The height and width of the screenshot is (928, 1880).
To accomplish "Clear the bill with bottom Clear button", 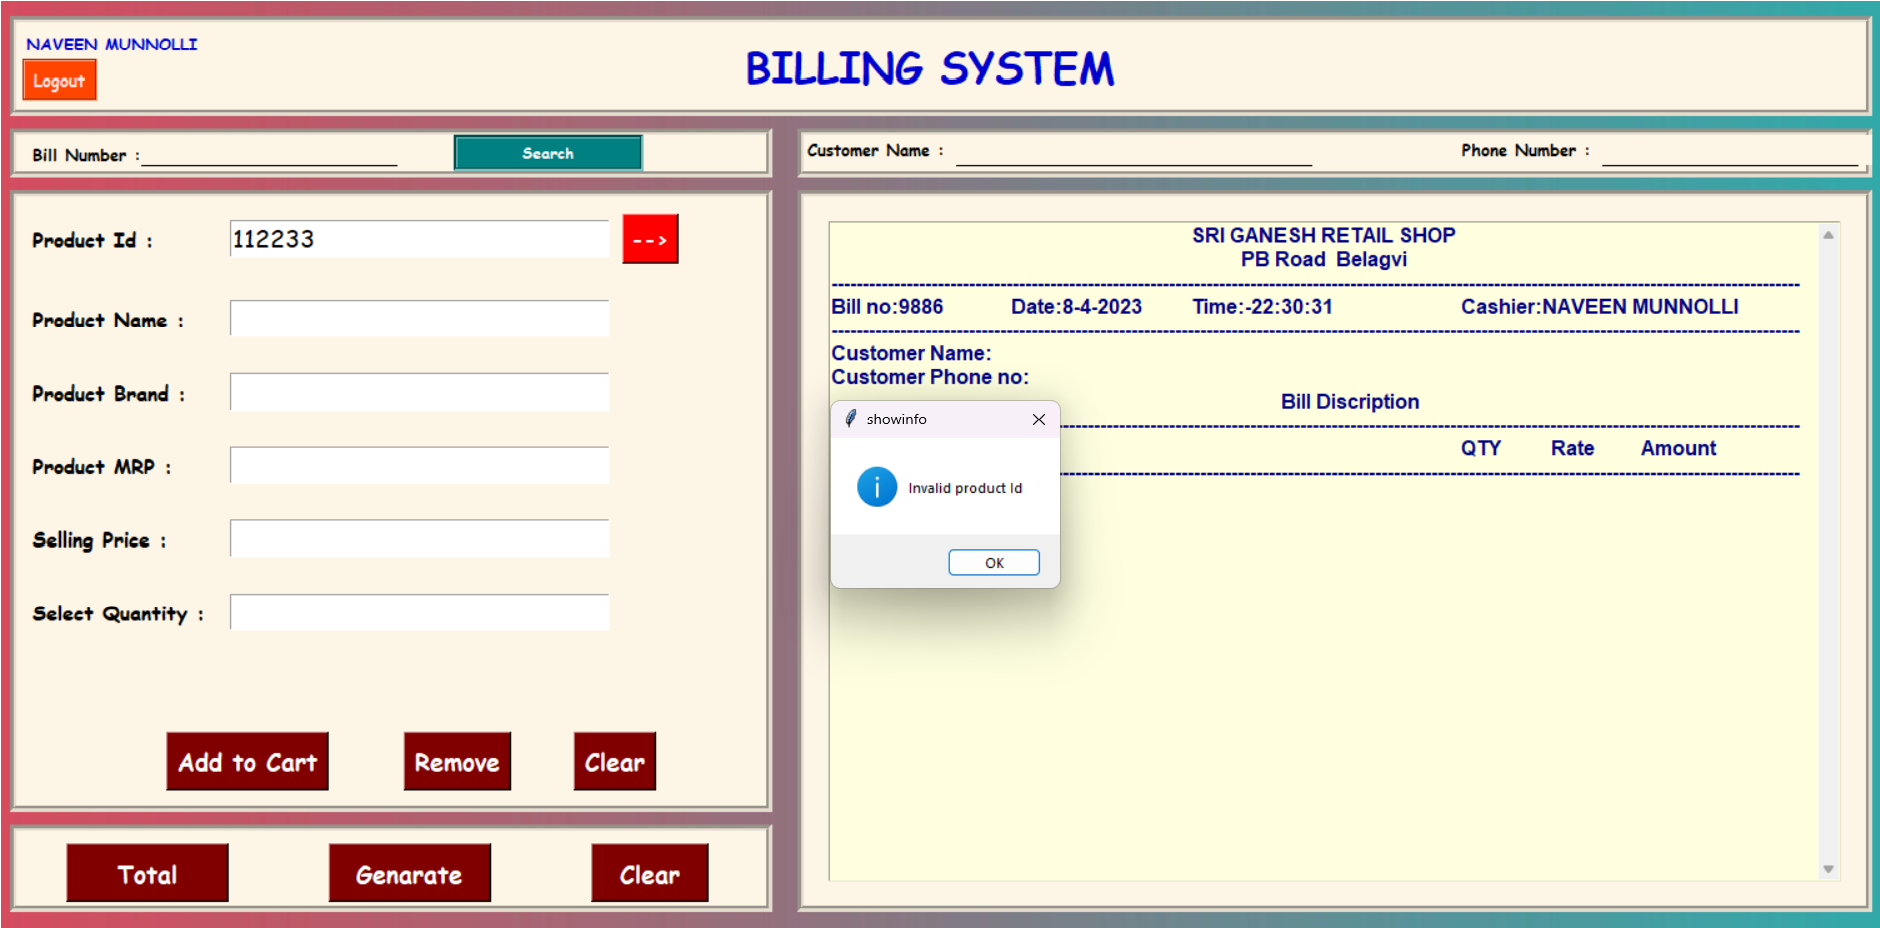I will (649, 874).
